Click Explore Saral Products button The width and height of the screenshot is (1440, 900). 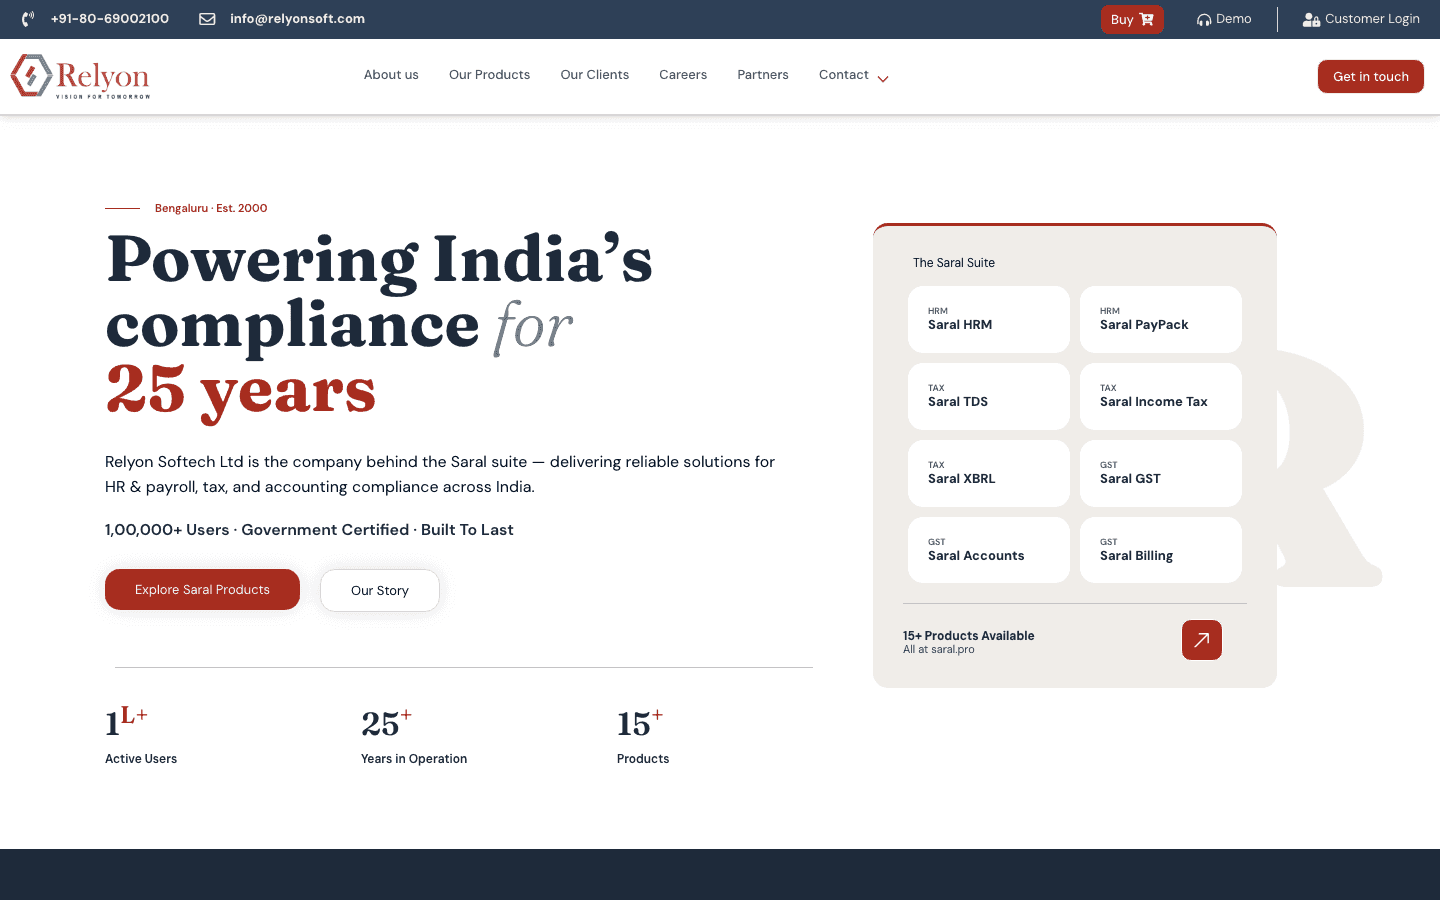pos(202,590)
